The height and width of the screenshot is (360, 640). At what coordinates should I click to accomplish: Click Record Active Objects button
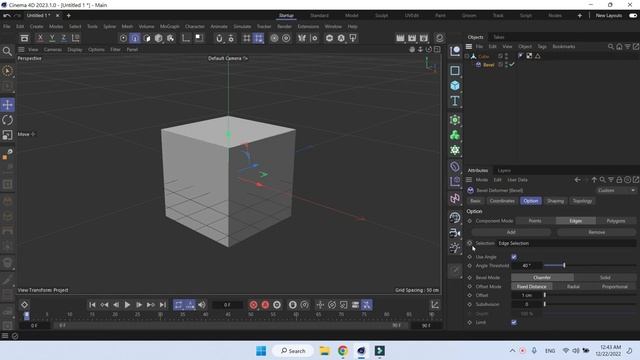click(253, 305)
